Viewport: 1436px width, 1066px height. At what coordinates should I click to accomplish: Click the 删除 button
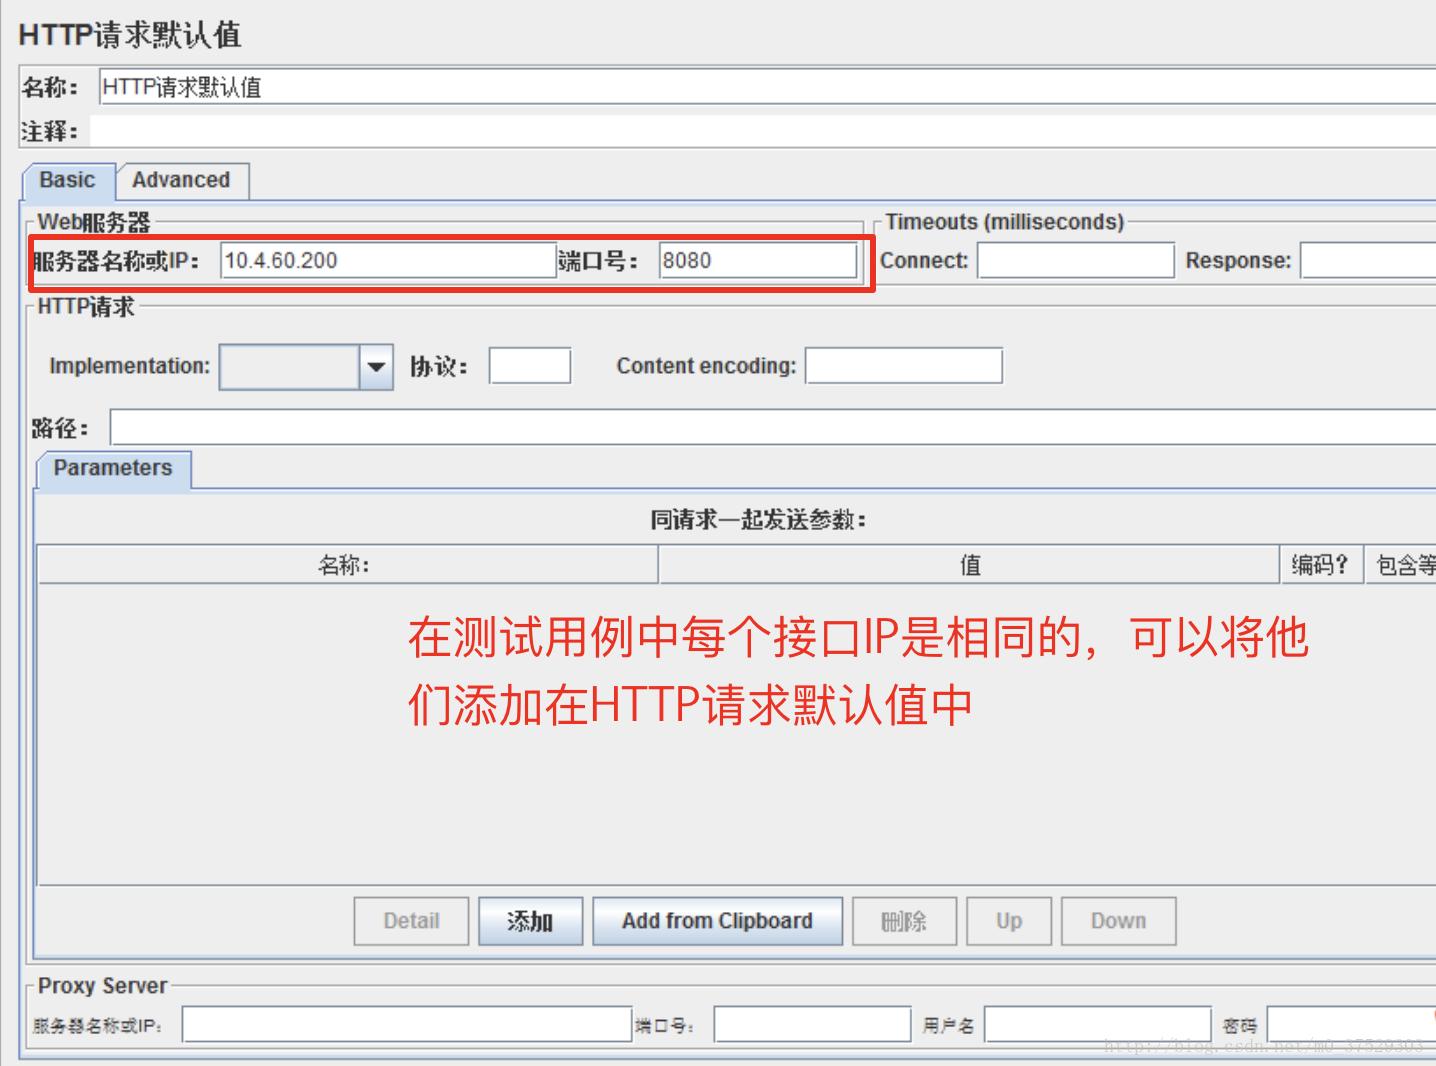click(x=903, y=920)
